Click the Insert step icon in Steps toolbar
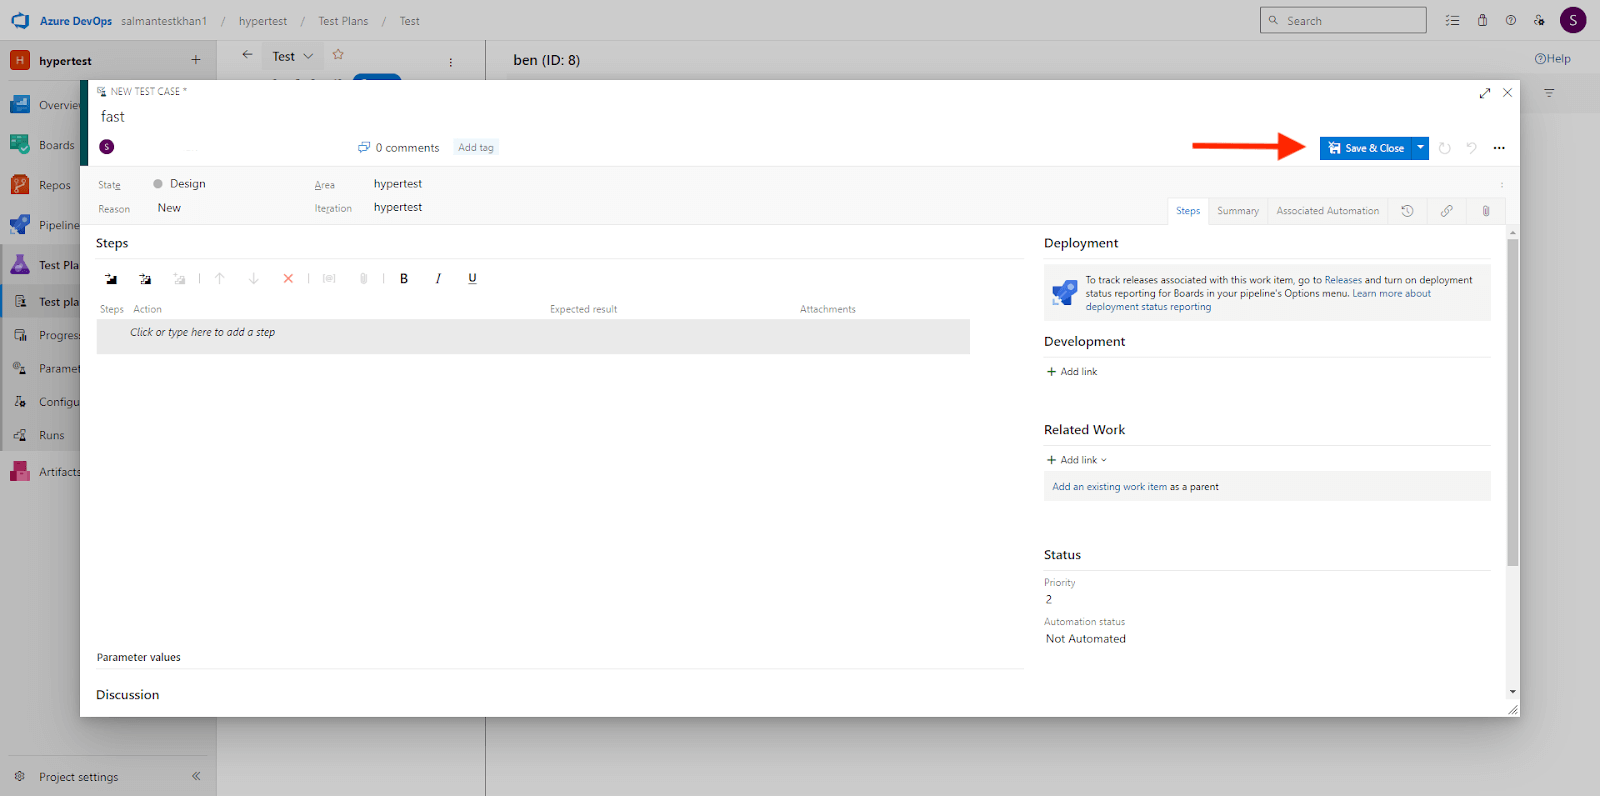The width and height of the screenshot is (1600, 796). pyautogui.click(x=111, y=279)
